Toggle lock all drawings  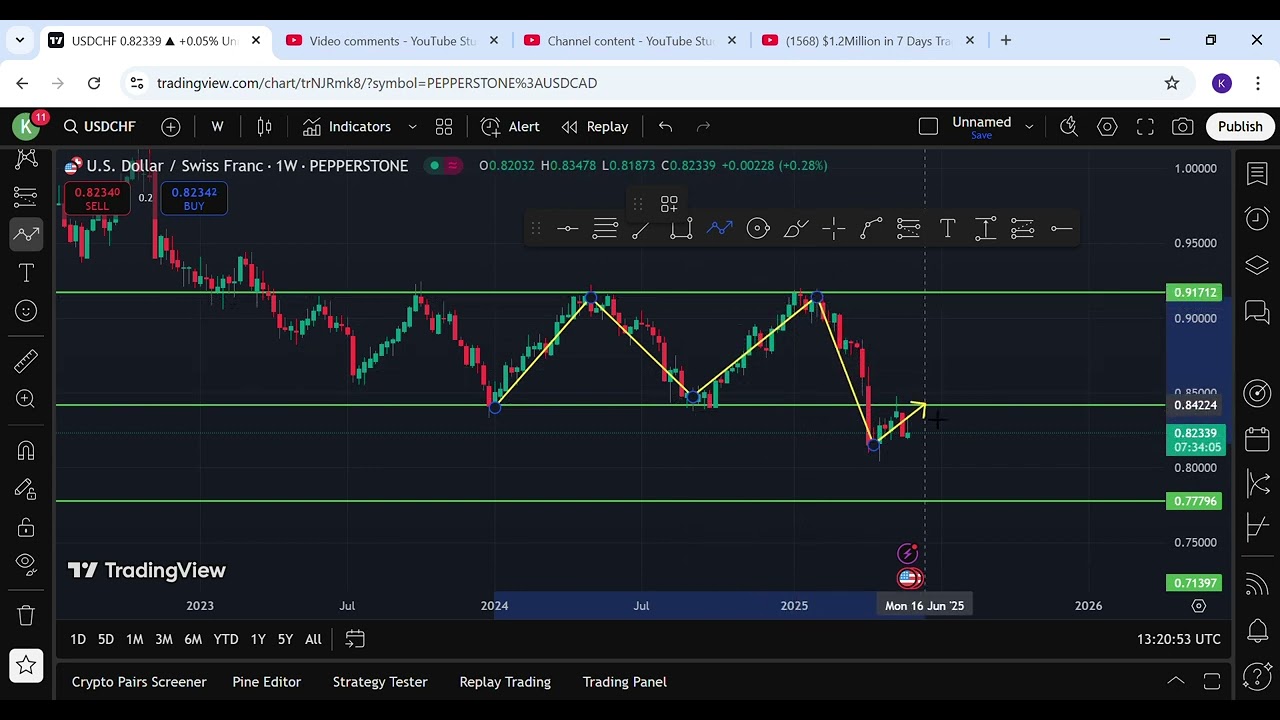pos(26,527)
